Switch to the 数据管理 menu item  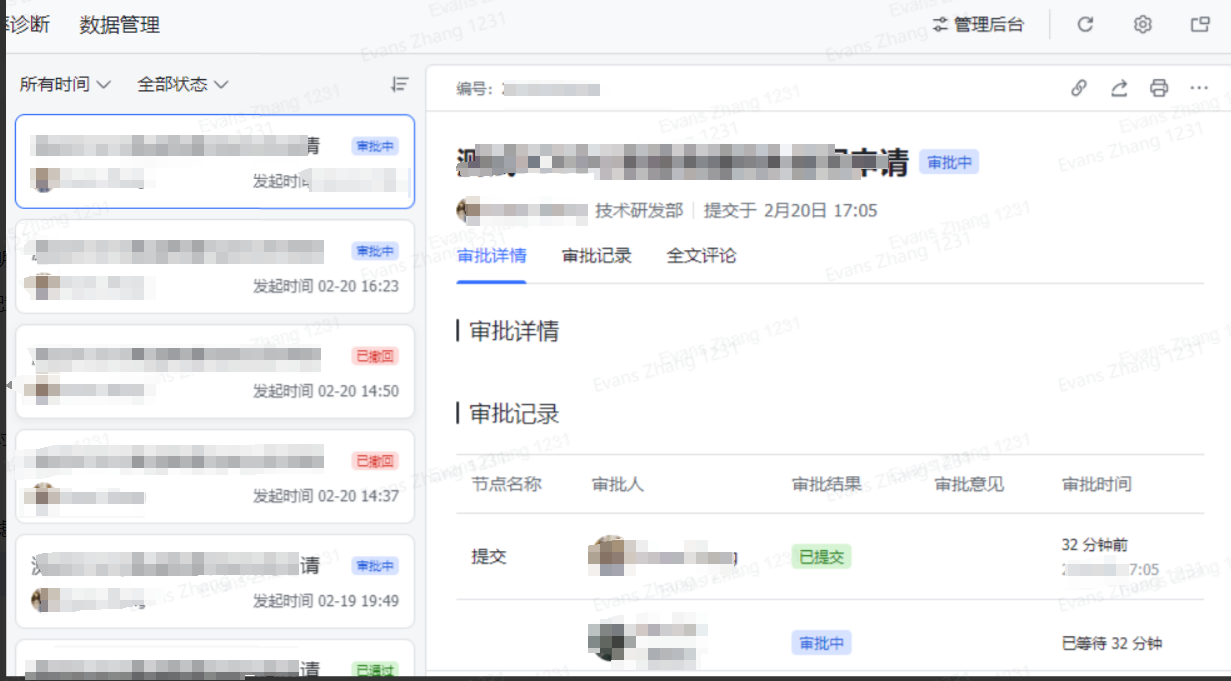(120, 25)
